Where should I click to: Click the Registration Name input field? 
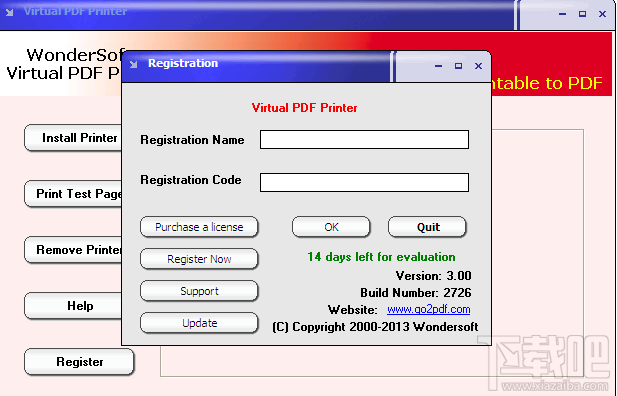point(364,140)
